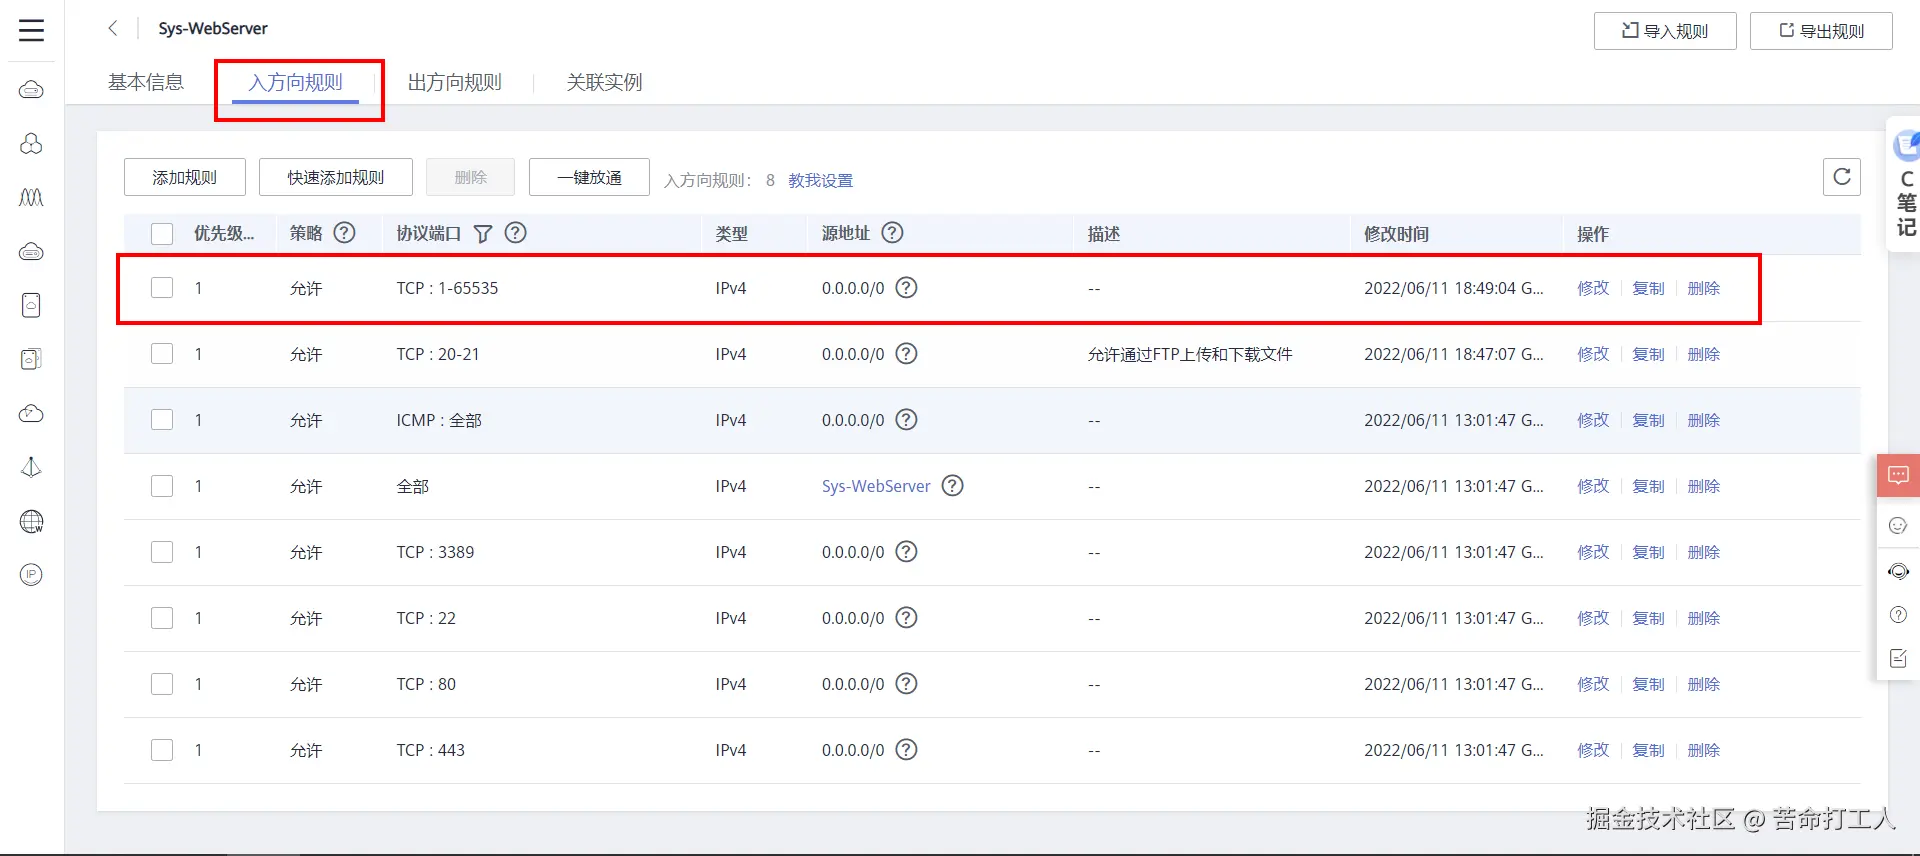Show source info for TCP : 22 rule
The image size is (1920, 856).
[906, 618]
